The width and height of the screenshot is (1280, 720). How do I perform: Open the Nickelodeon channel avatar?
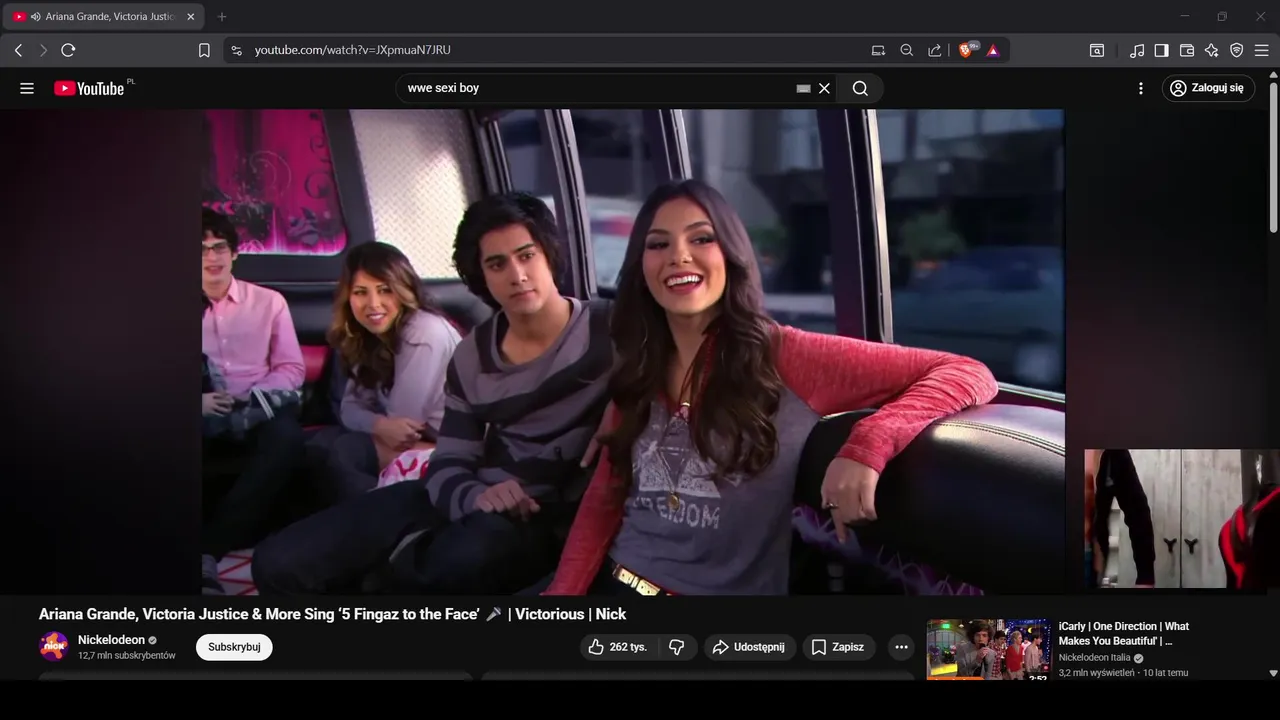pyautogui.click(x=54, y=646)
